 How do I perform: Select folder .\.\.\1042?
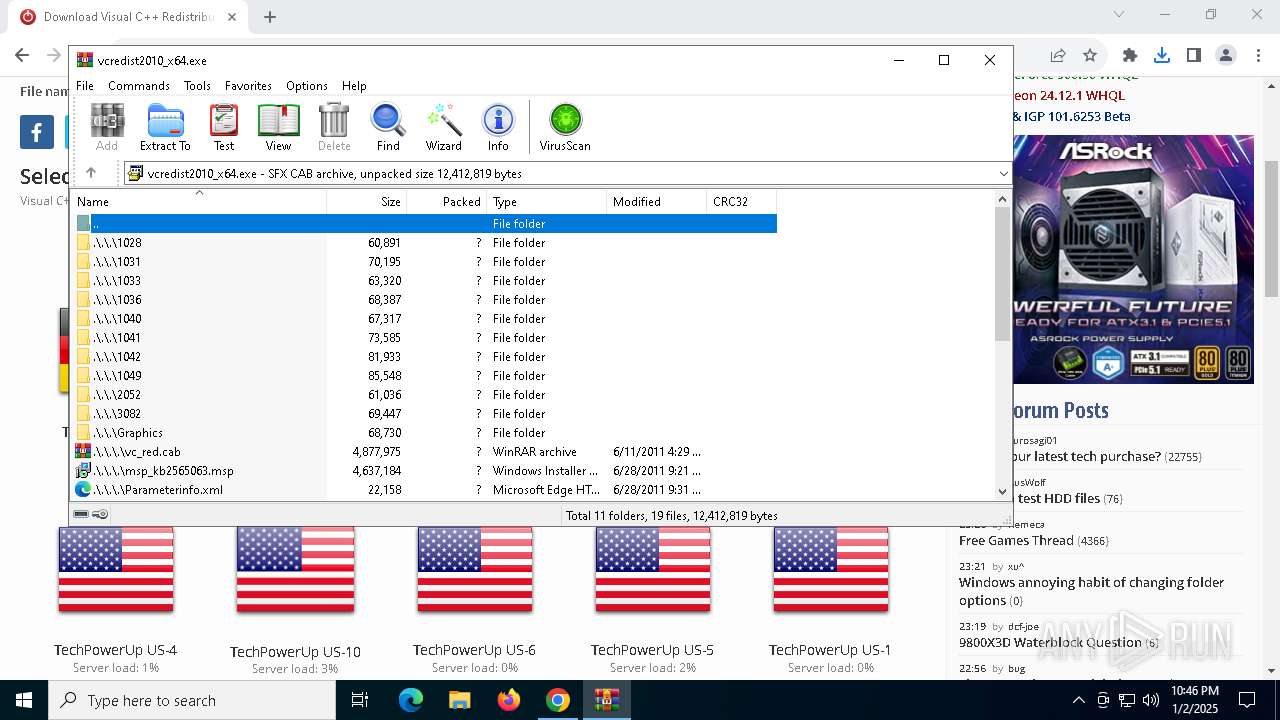point(425,357)
